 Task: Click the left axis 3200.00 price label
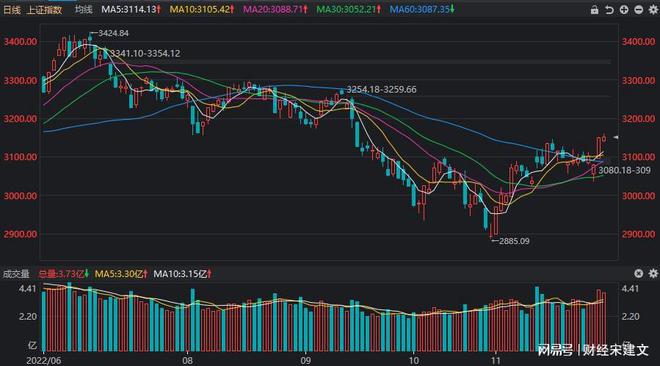(20, 119)
